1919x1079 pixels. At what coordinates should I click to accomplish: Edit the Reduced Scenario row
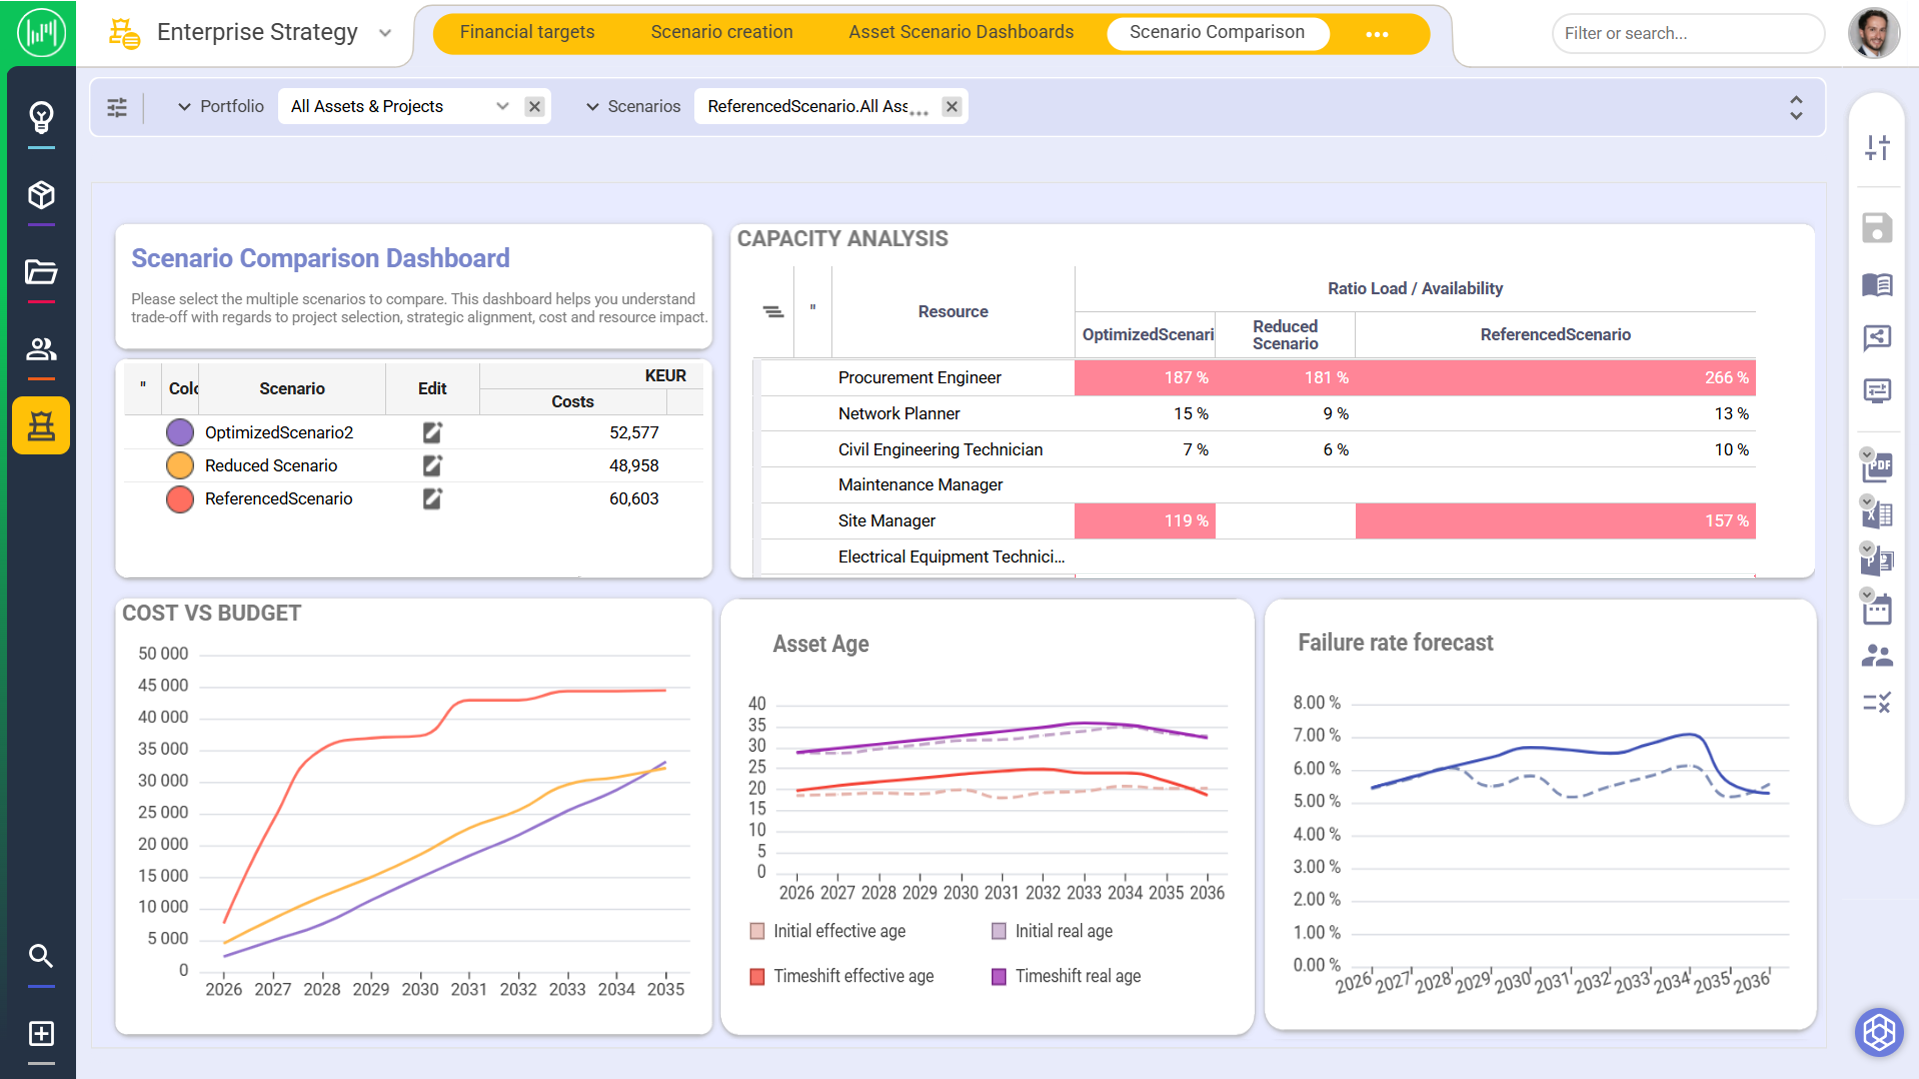tap(432, 465)
